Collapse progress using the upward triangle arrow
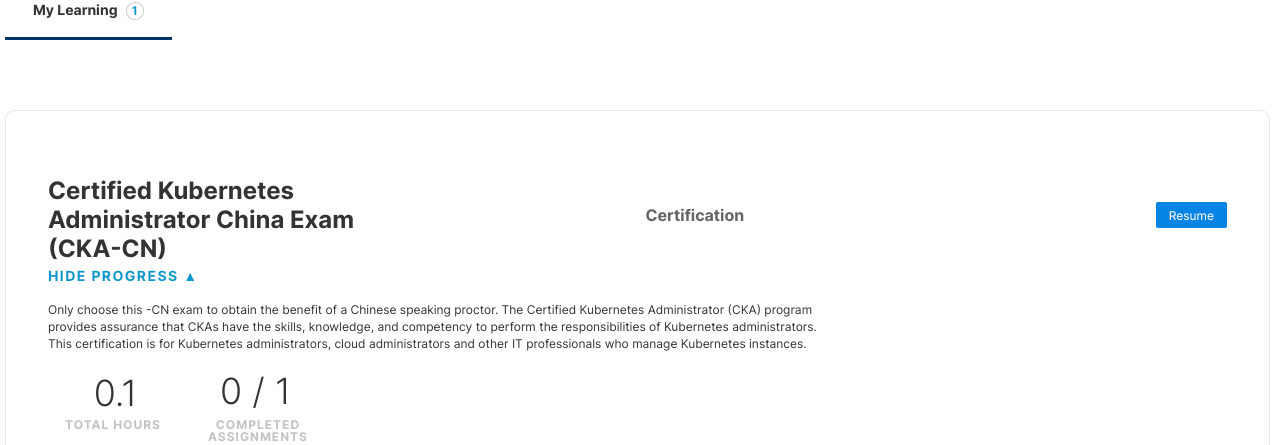This screenshot has height=445, width=1276. 191,277
